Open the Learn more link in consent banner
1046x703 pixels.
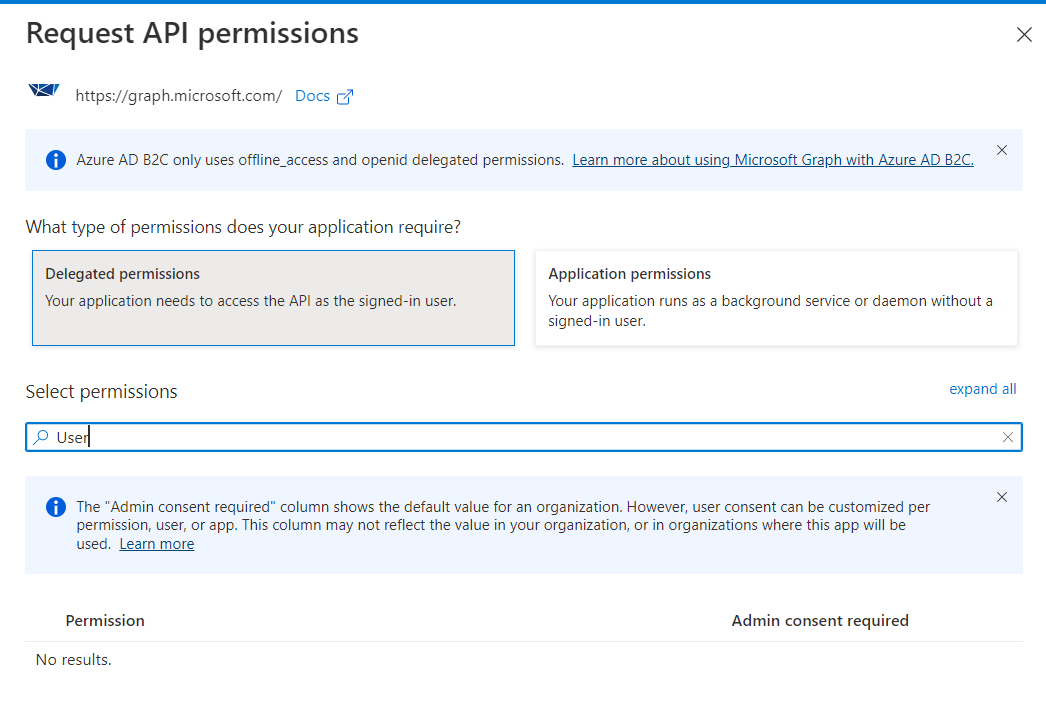157,544
